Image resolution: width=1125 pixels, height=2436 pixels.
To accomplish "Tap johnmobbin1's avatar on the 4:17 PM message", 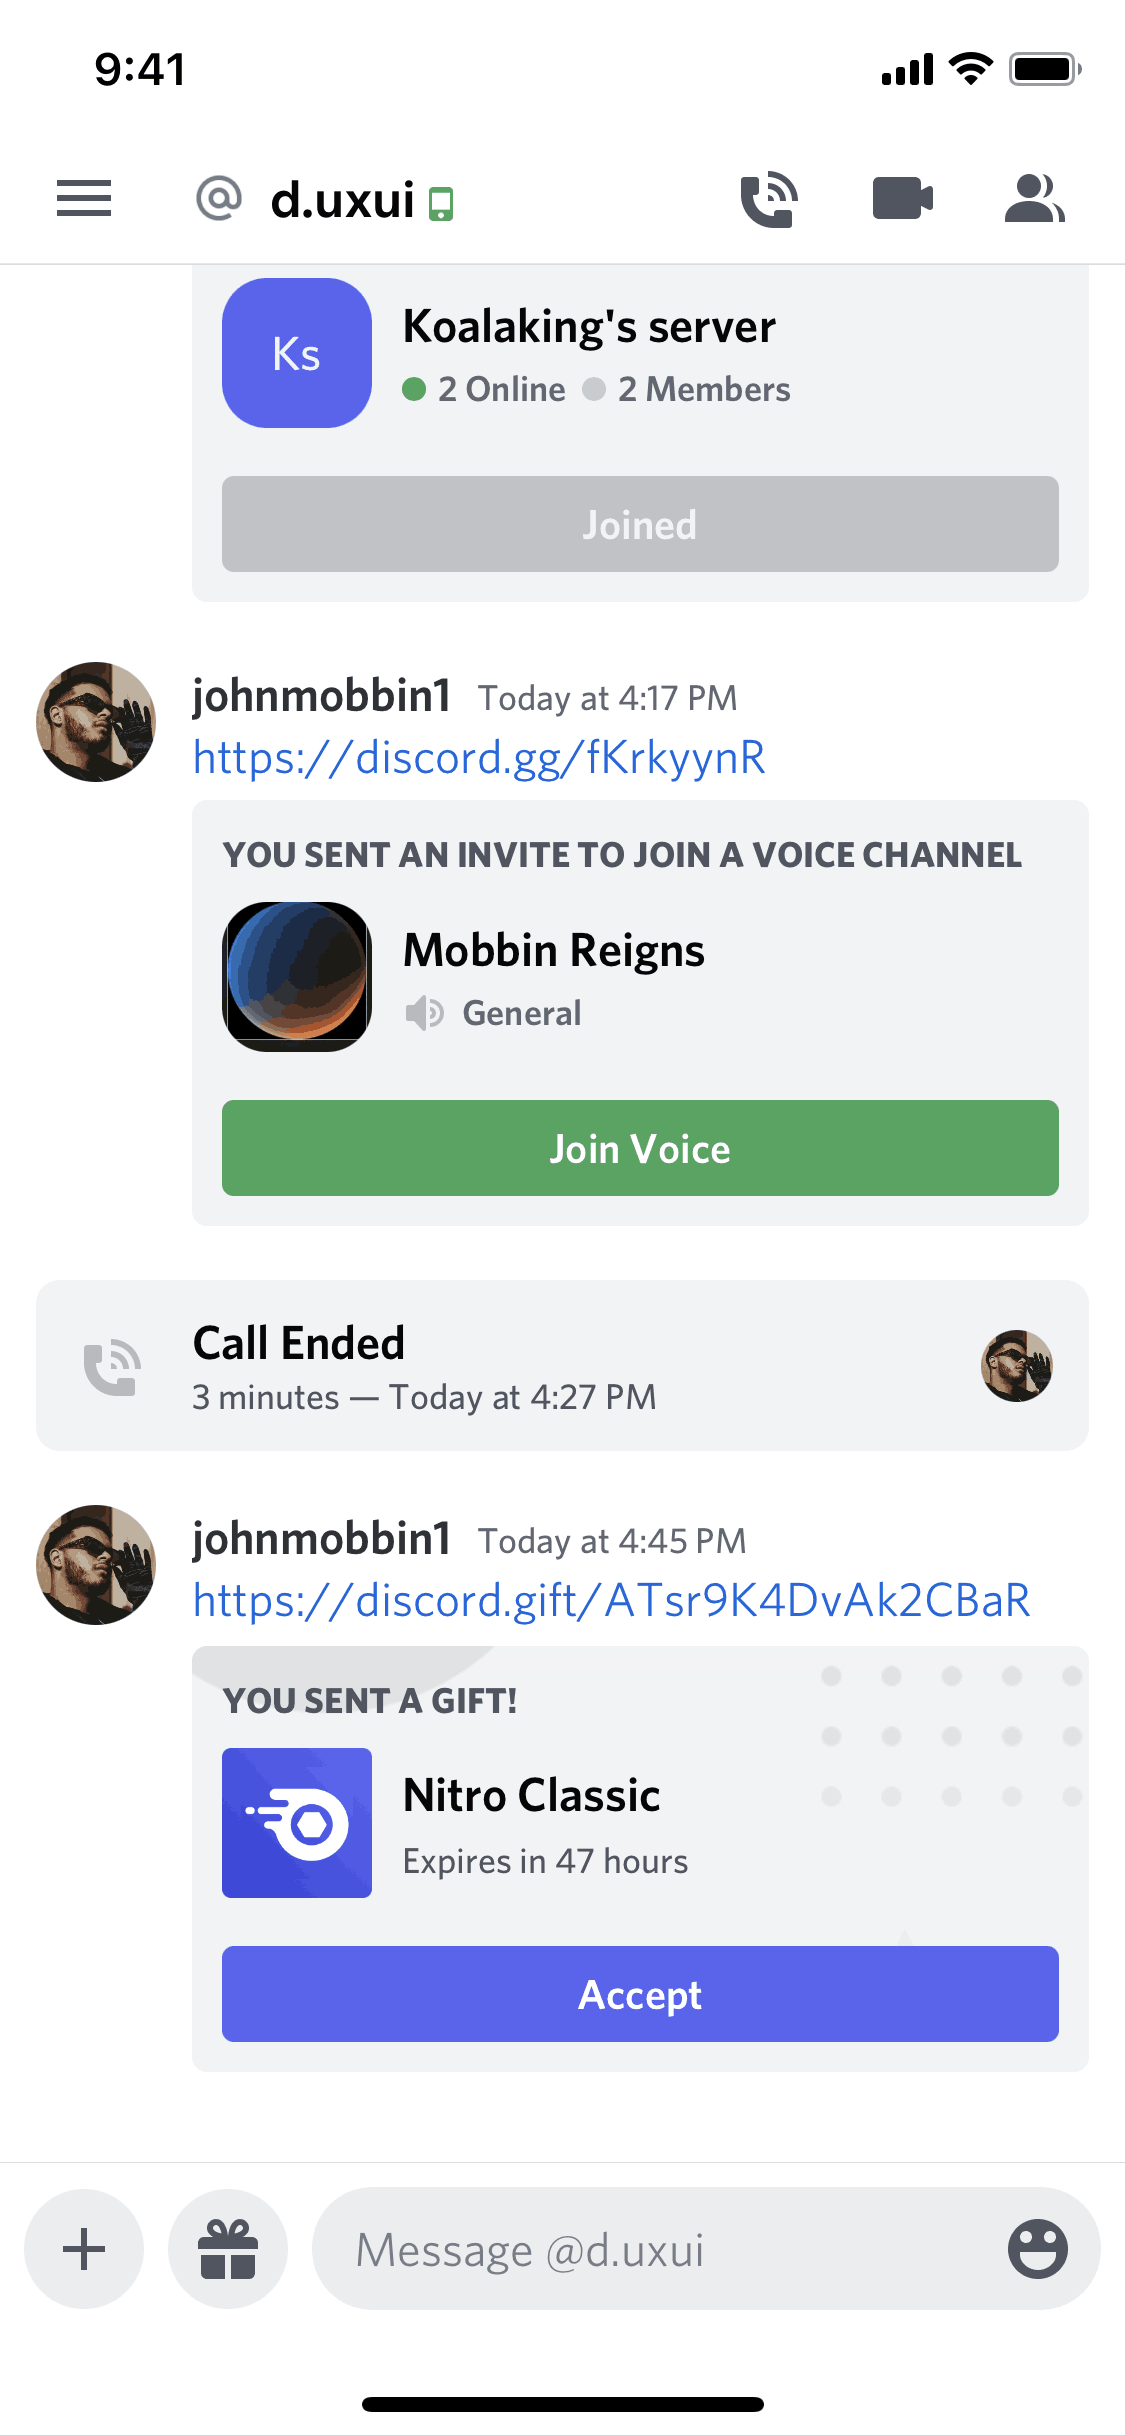I will 96,722.
